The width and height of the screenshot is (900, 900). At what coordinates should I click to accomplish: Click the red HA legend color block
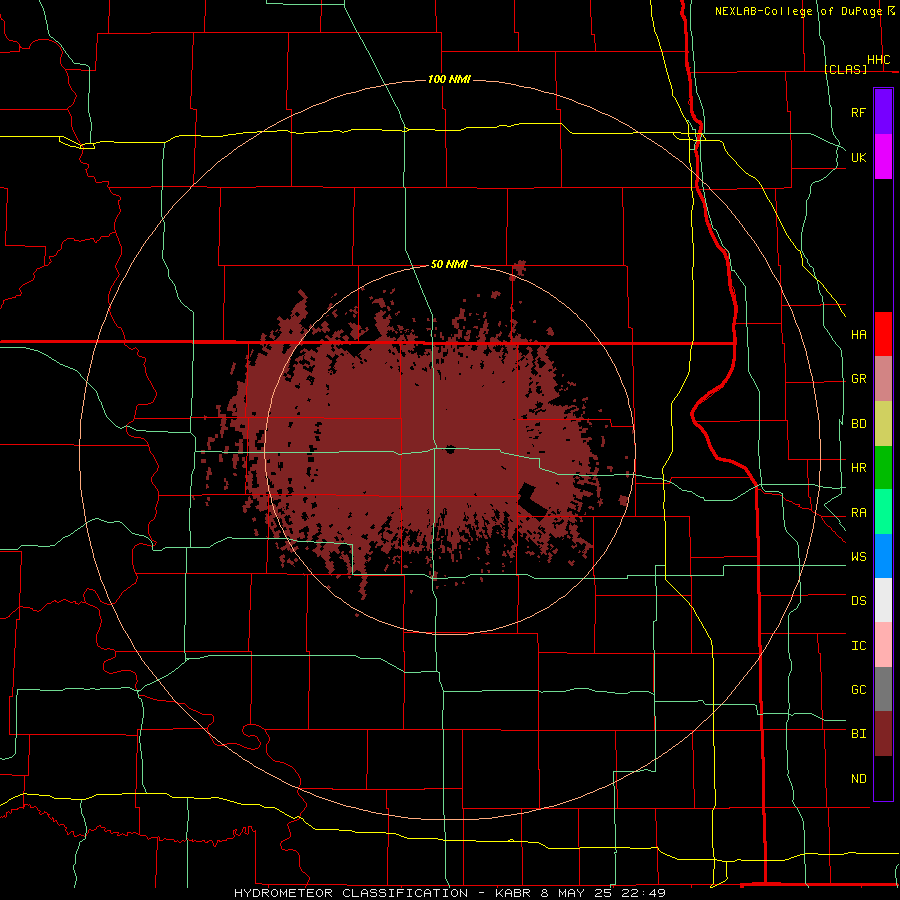pos(883,334)
